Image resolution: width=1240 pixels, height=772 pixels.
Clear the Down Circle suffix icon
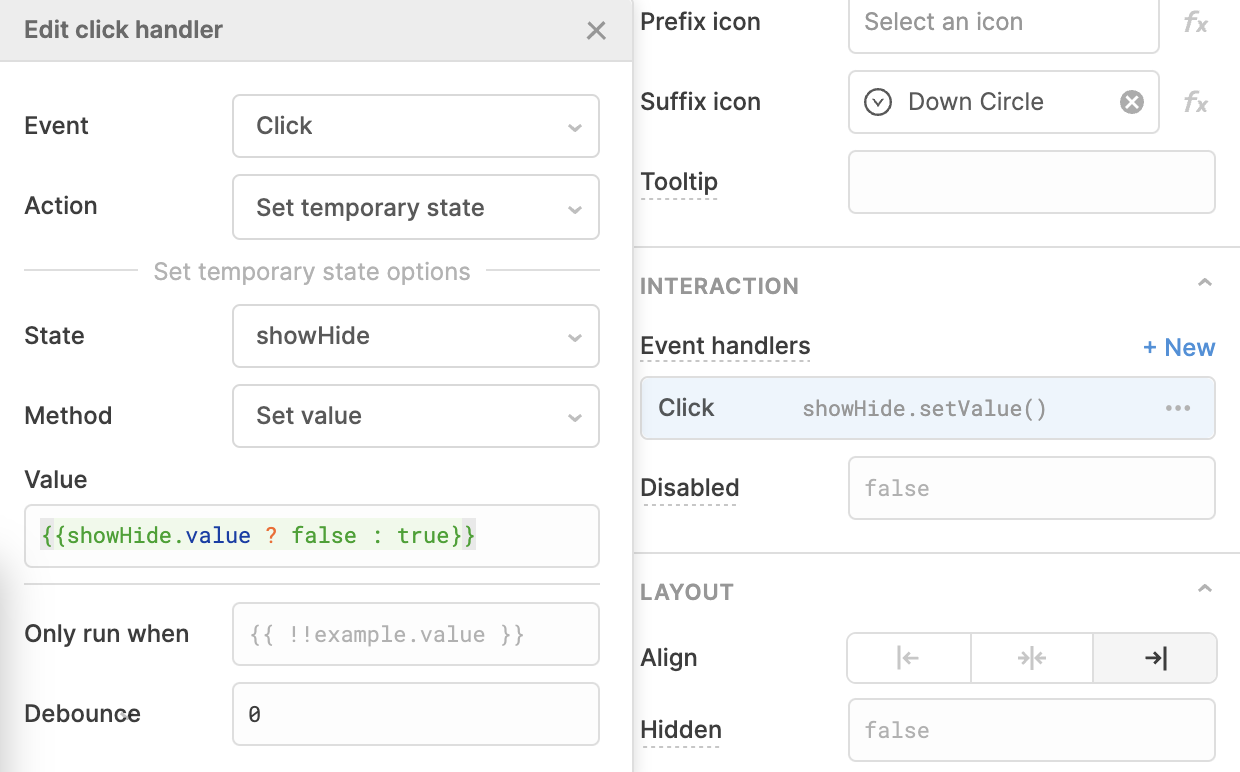[1131, 101]
